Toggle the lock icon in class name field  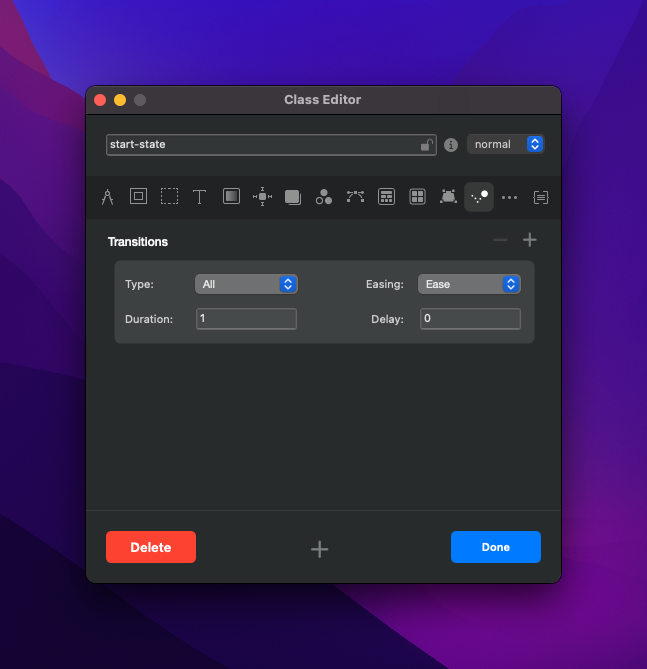point(426,145)
